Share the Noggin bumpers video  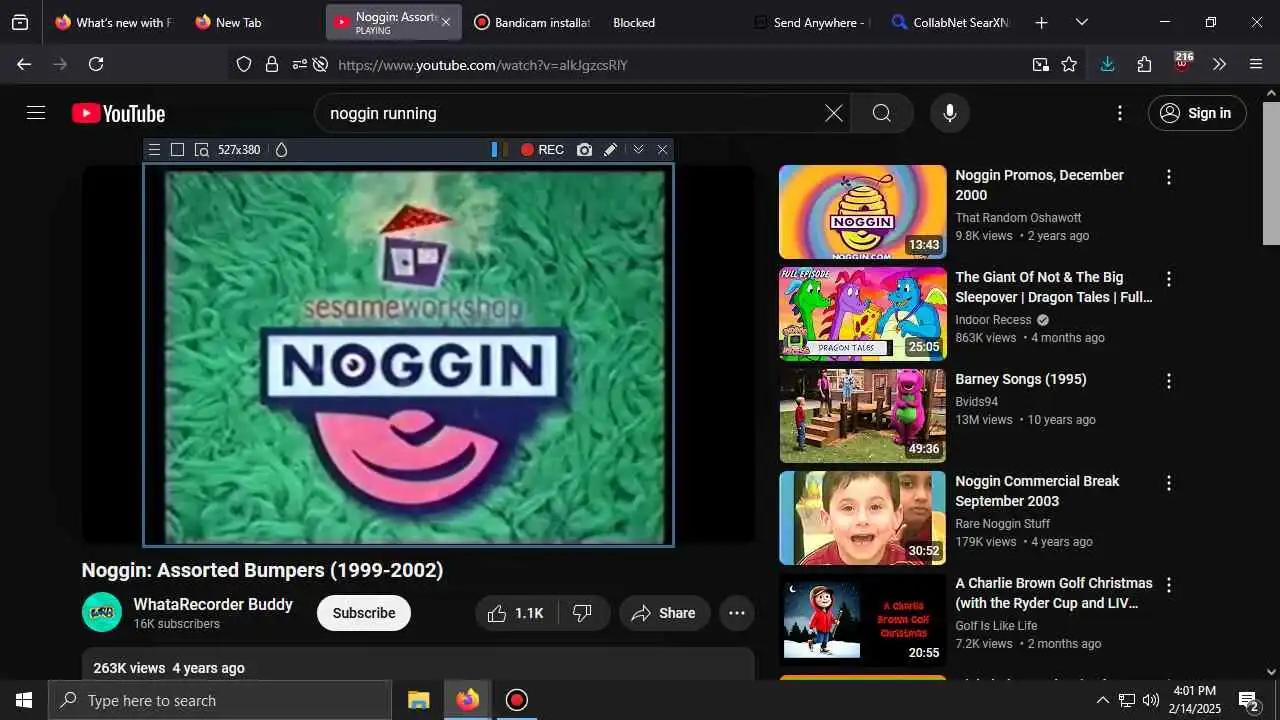tap(664, 613)
